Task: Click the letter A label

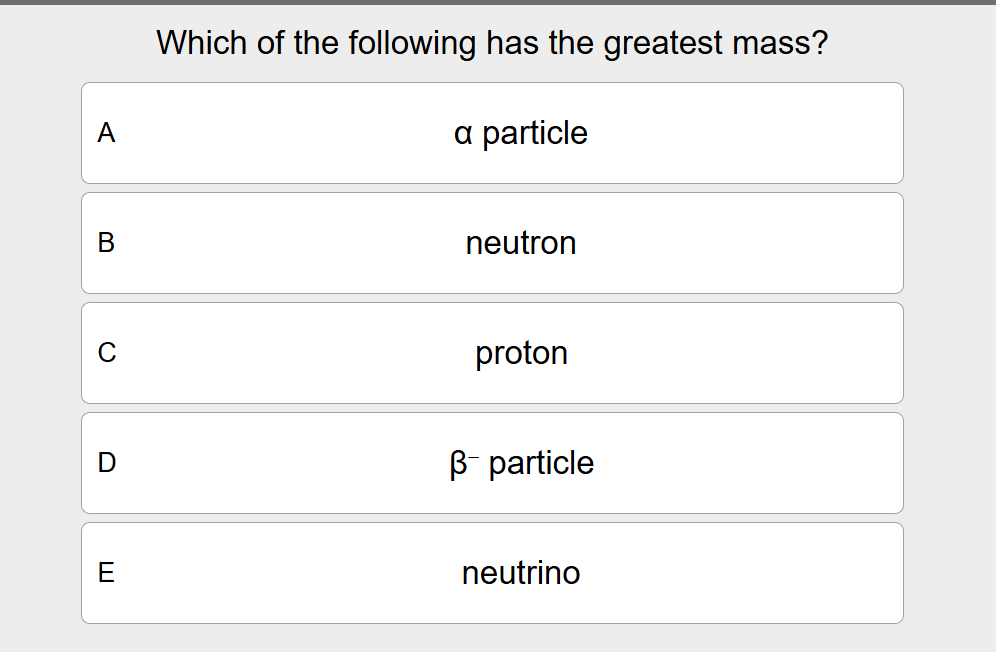Action: click(106, 133)
